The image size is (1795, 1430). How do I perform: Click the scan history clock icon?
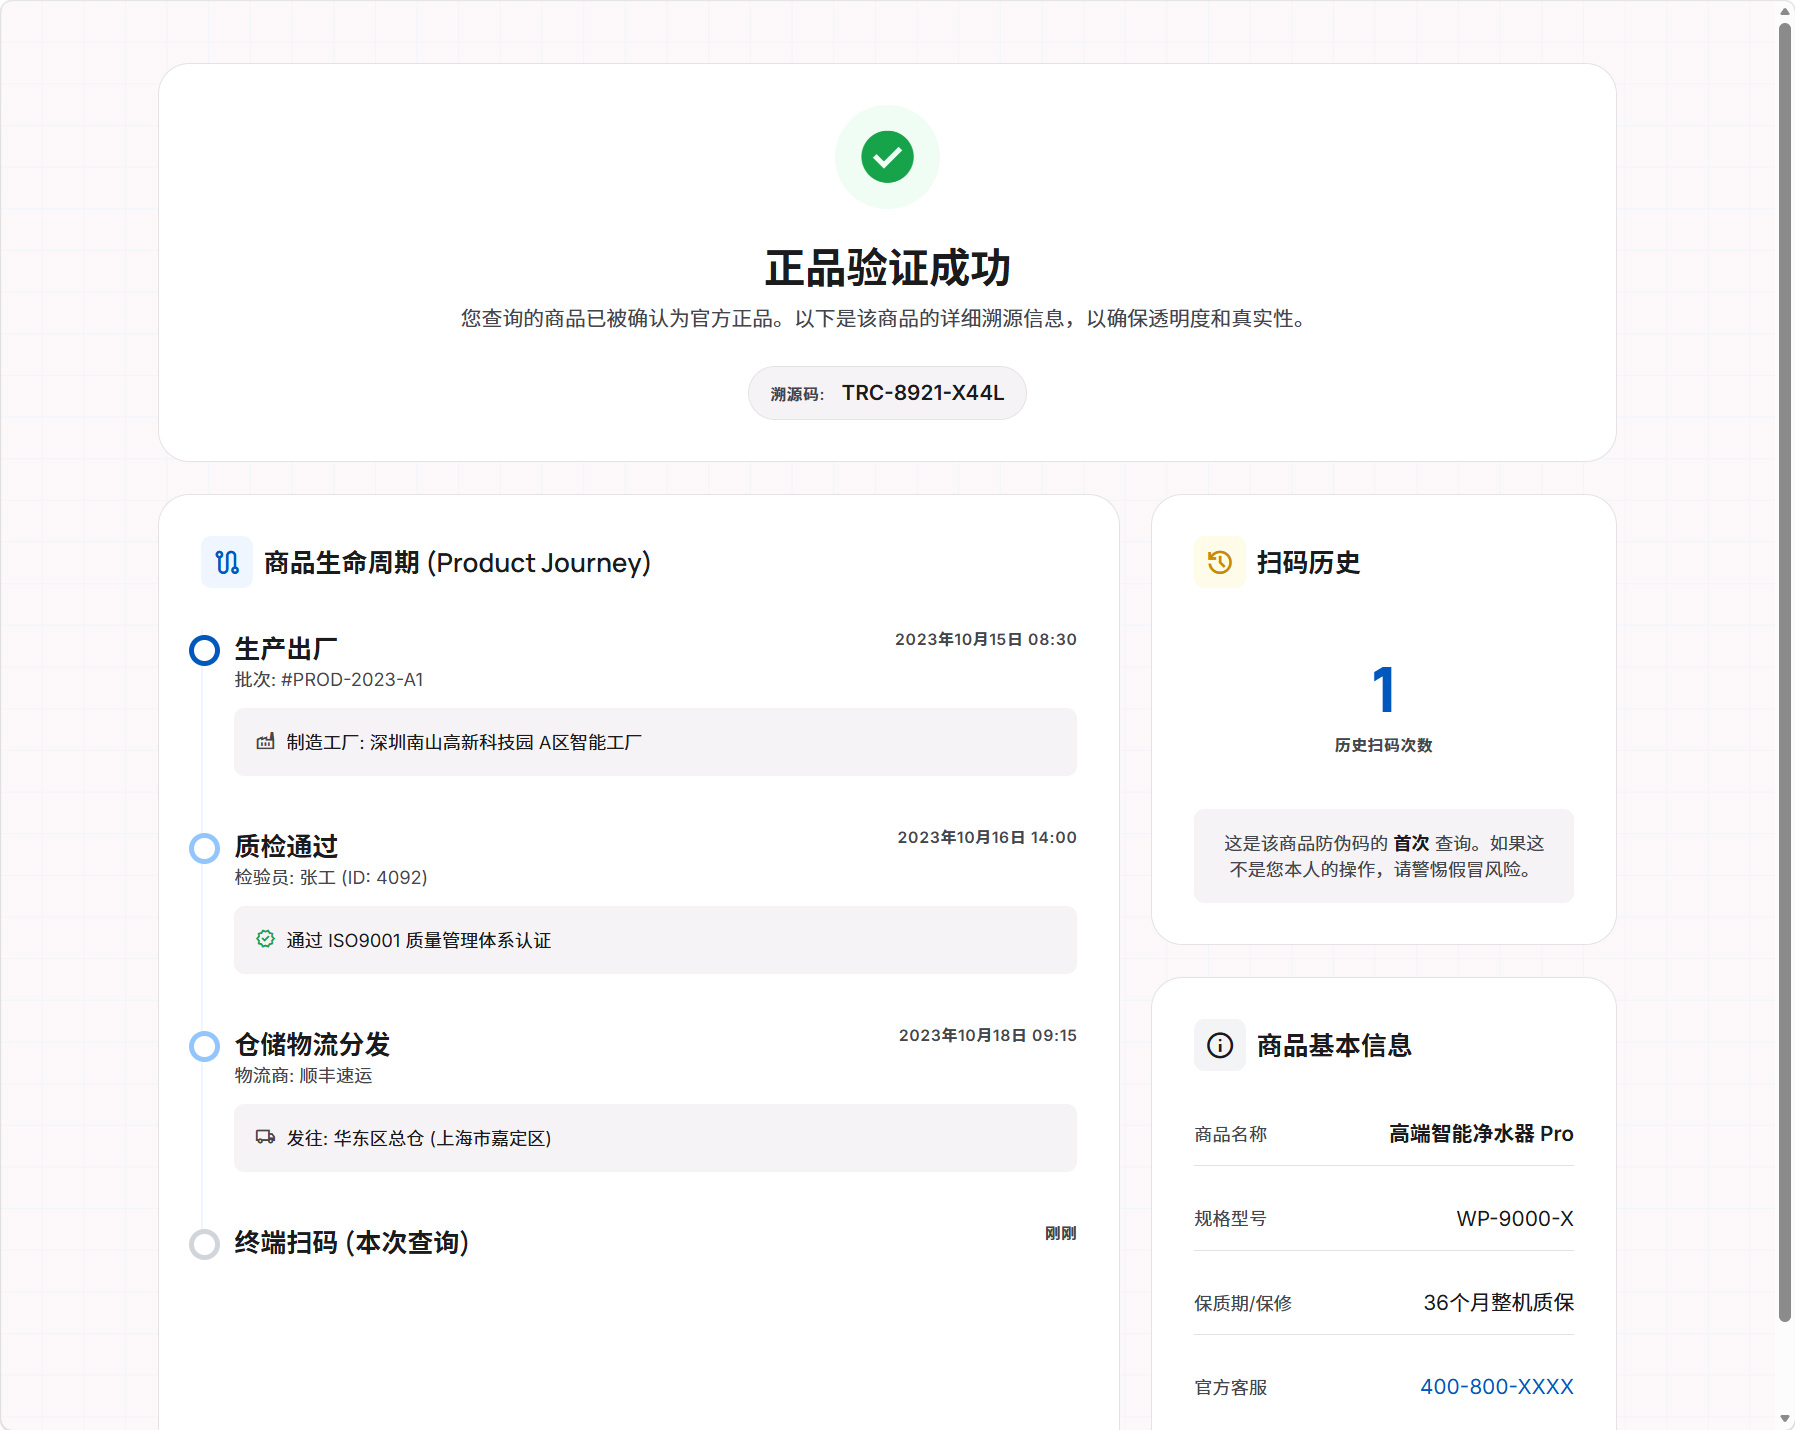tap(1219, 562)
